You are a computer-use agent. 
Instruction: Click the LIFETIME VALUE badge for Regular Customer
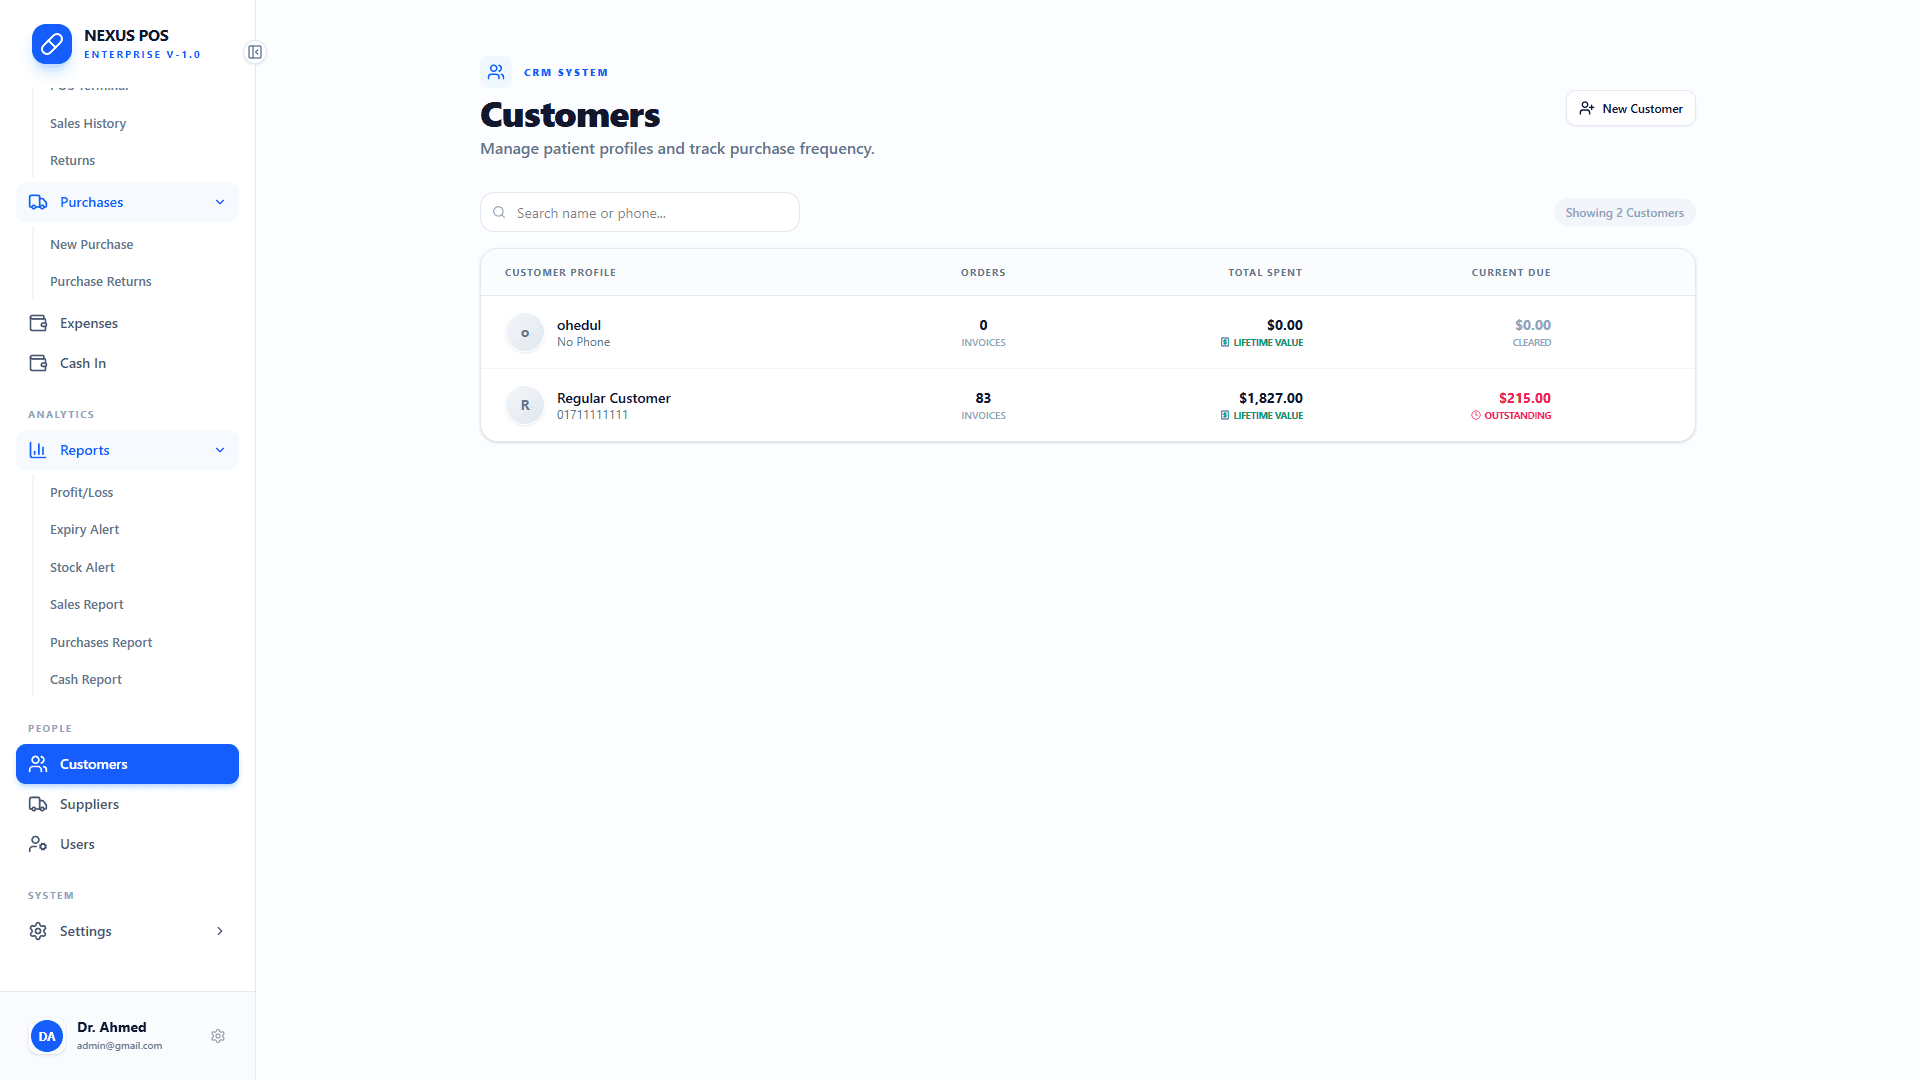point(1262,415)
